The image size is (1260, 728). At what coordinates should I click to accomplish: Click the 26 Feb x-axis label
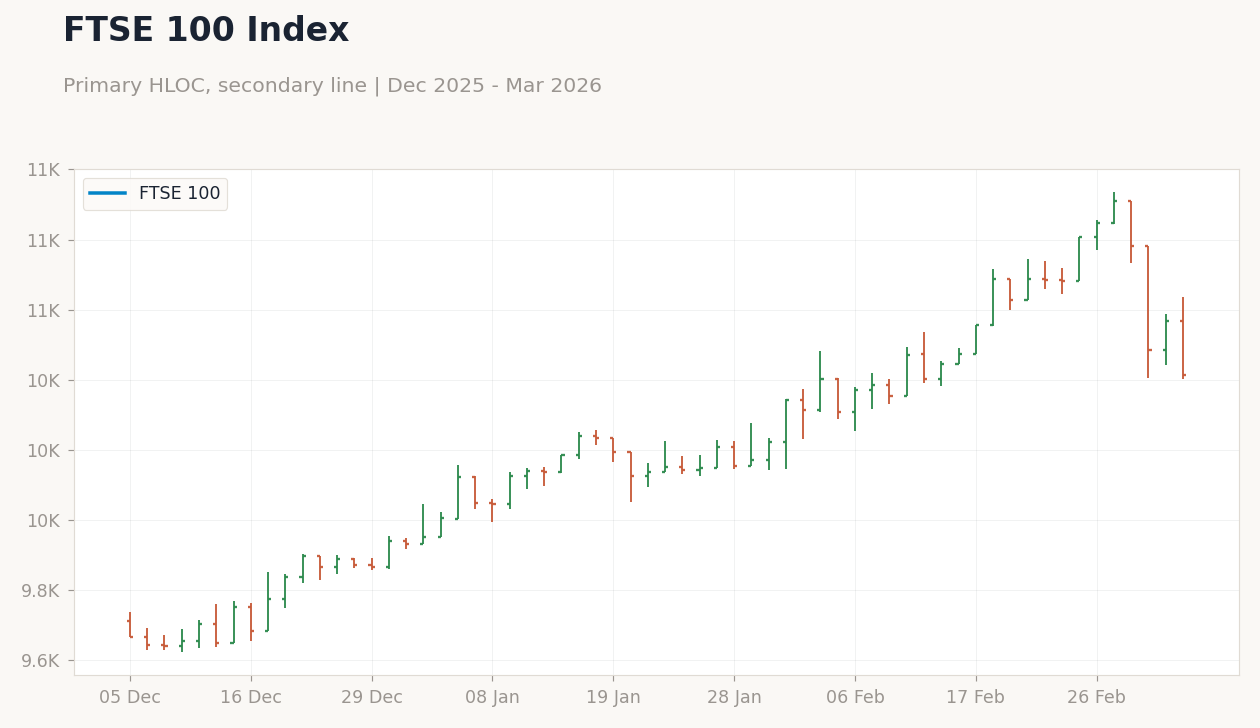point(1096,697)
